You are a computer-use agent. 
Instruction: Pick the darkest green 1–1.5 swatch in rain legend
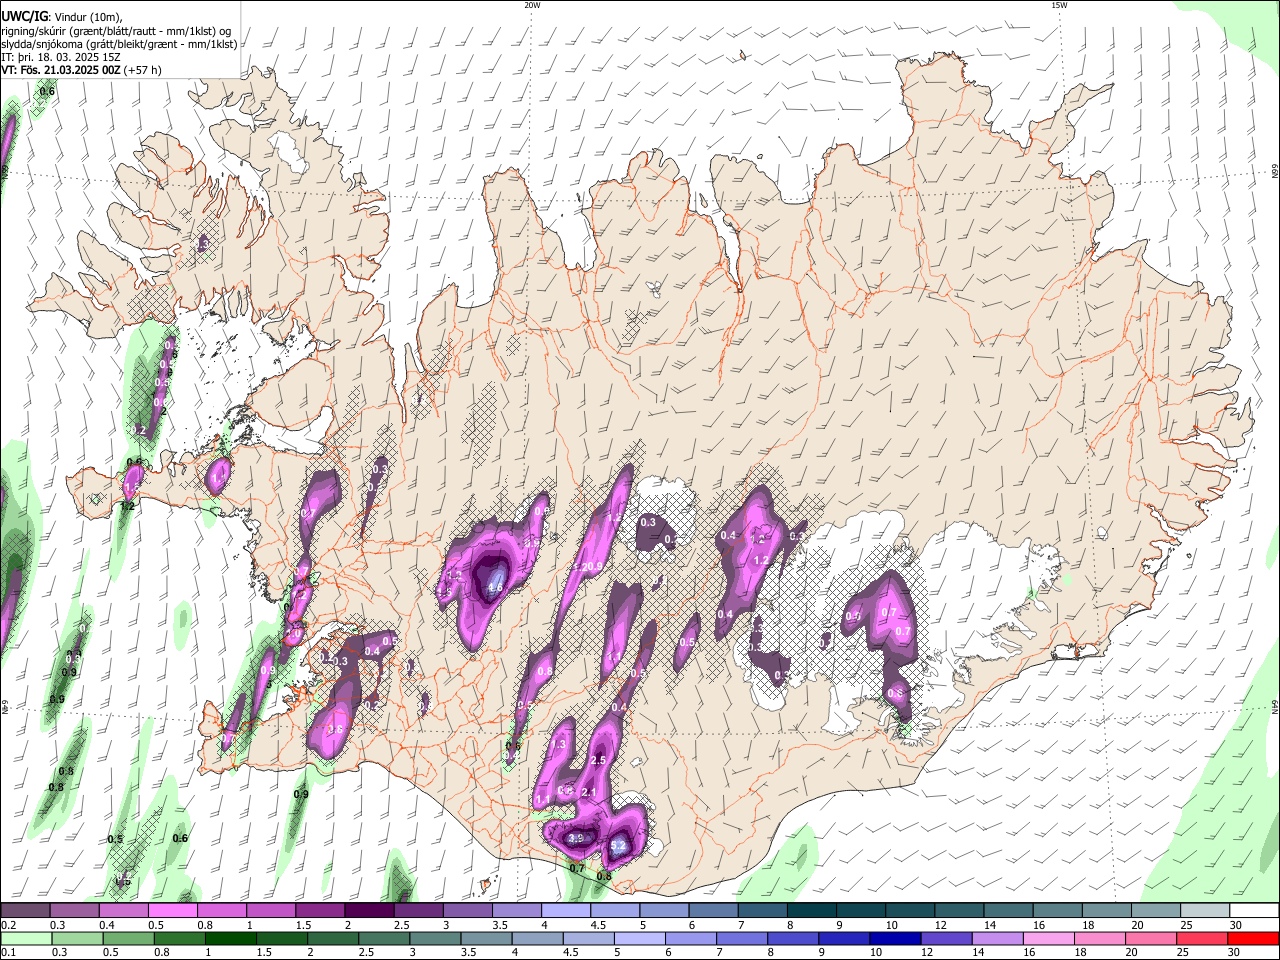230,938
